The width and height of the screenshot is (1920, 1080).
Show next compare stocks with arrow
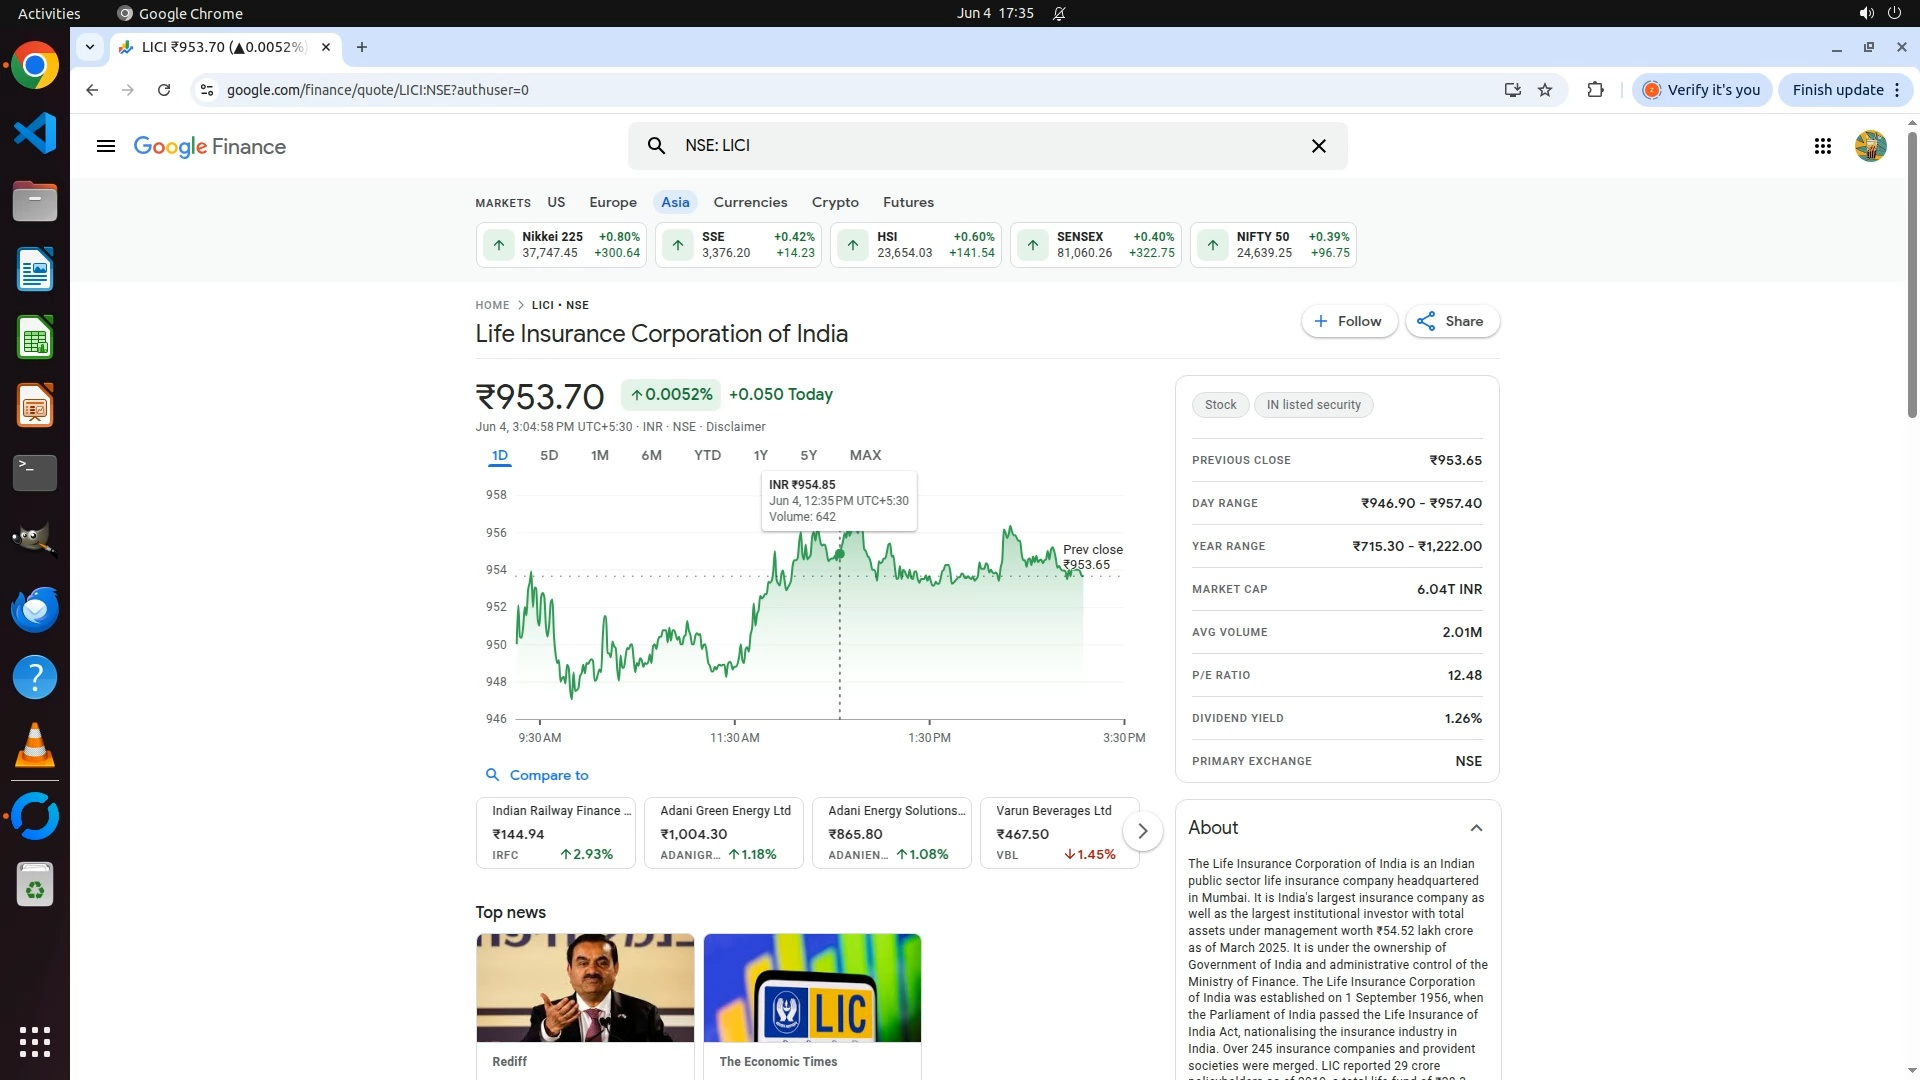pyautogui.click(x=1142, y=831)
